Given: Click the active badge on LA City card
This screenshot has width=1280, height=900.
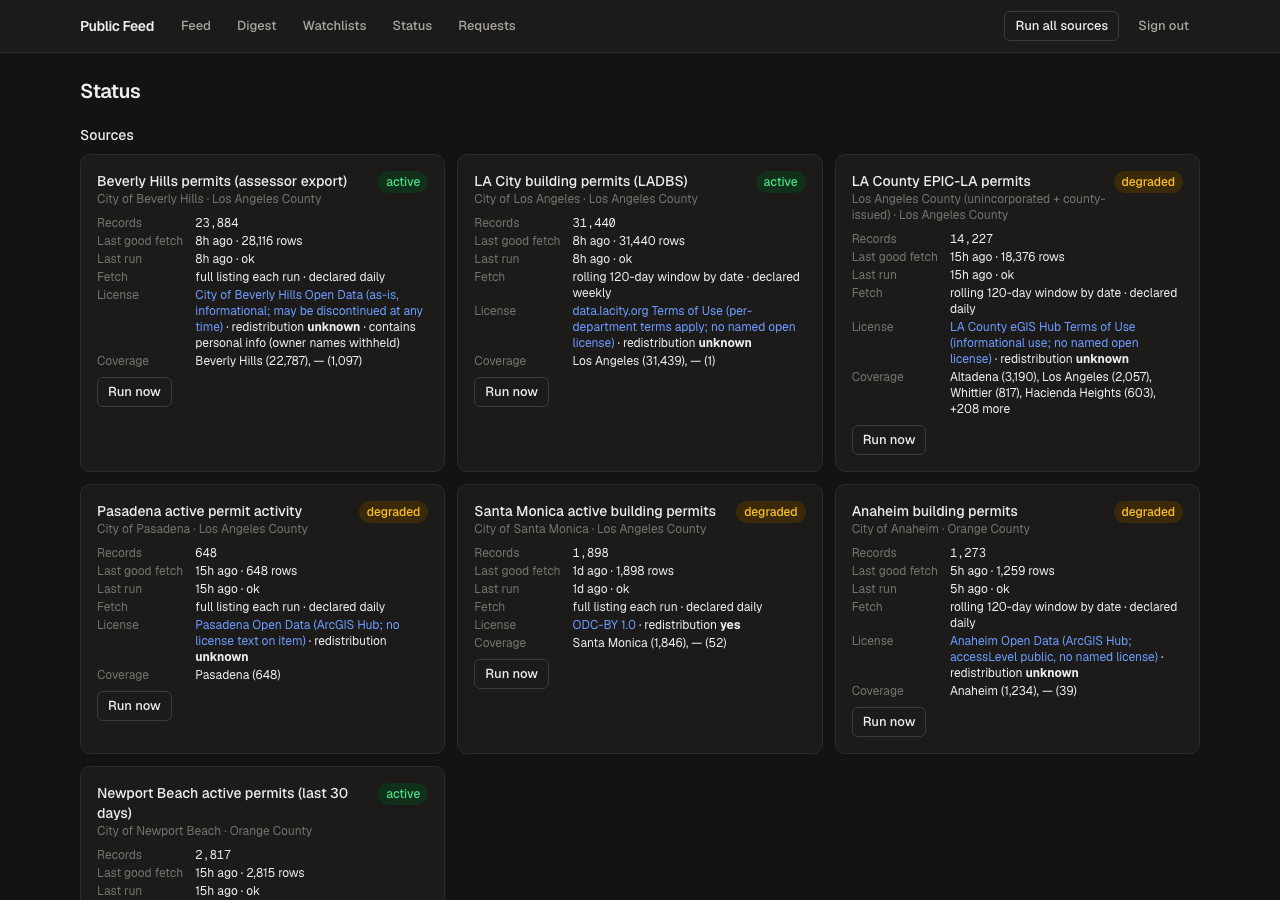Looking at the screenshot, I should pyautogui.click(x=780, y=182).
